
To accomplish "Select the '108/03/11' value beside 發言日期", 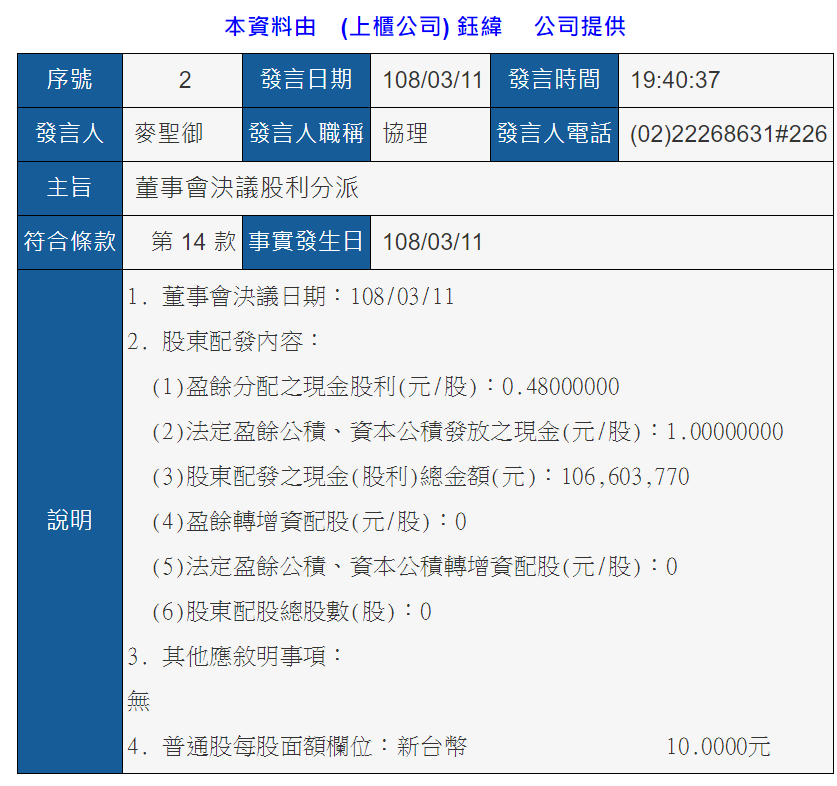I will [432, 80].
